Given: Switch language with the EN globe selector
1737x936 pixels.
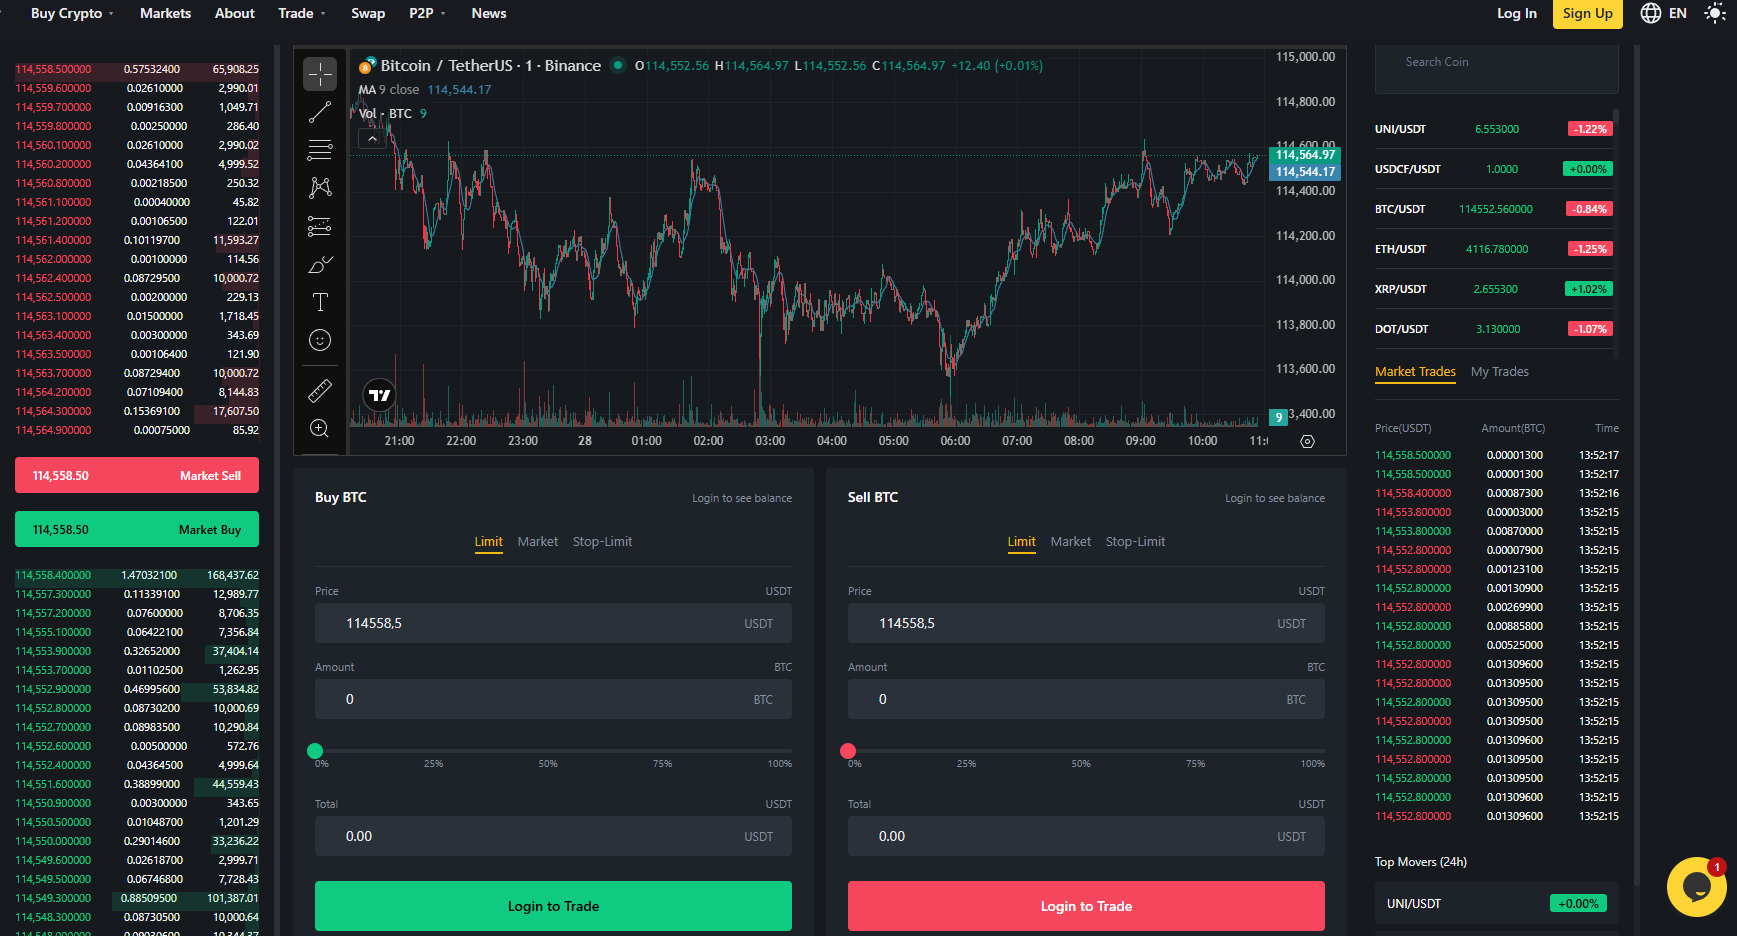Looking at the screenshot, I should [1662, 13].
